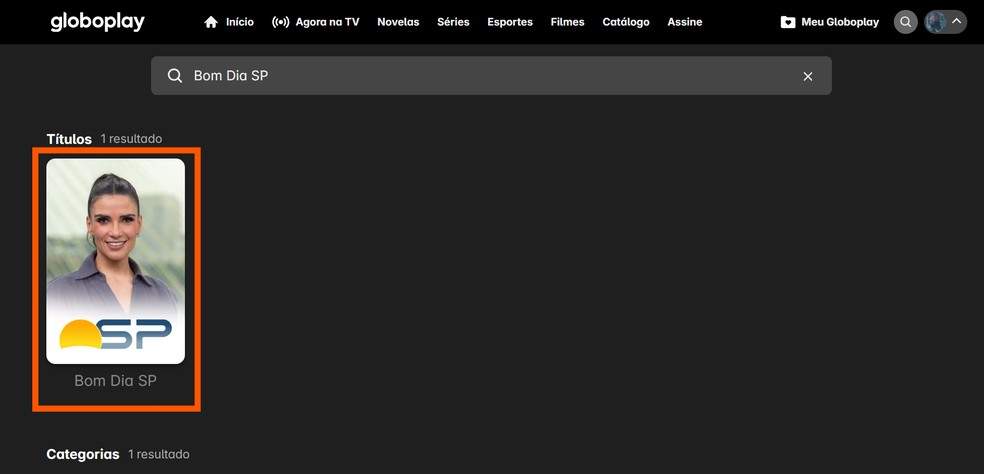Click the Bom Dia SP title text
The height and width of the screenshot is (474, 984).
(115, 380)
